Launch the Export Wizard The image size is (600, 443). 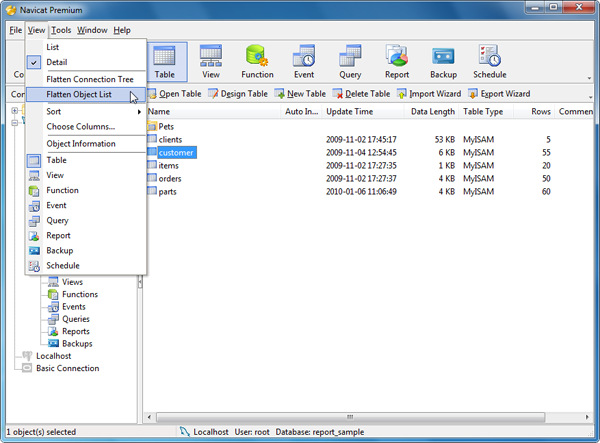[499, 94]
